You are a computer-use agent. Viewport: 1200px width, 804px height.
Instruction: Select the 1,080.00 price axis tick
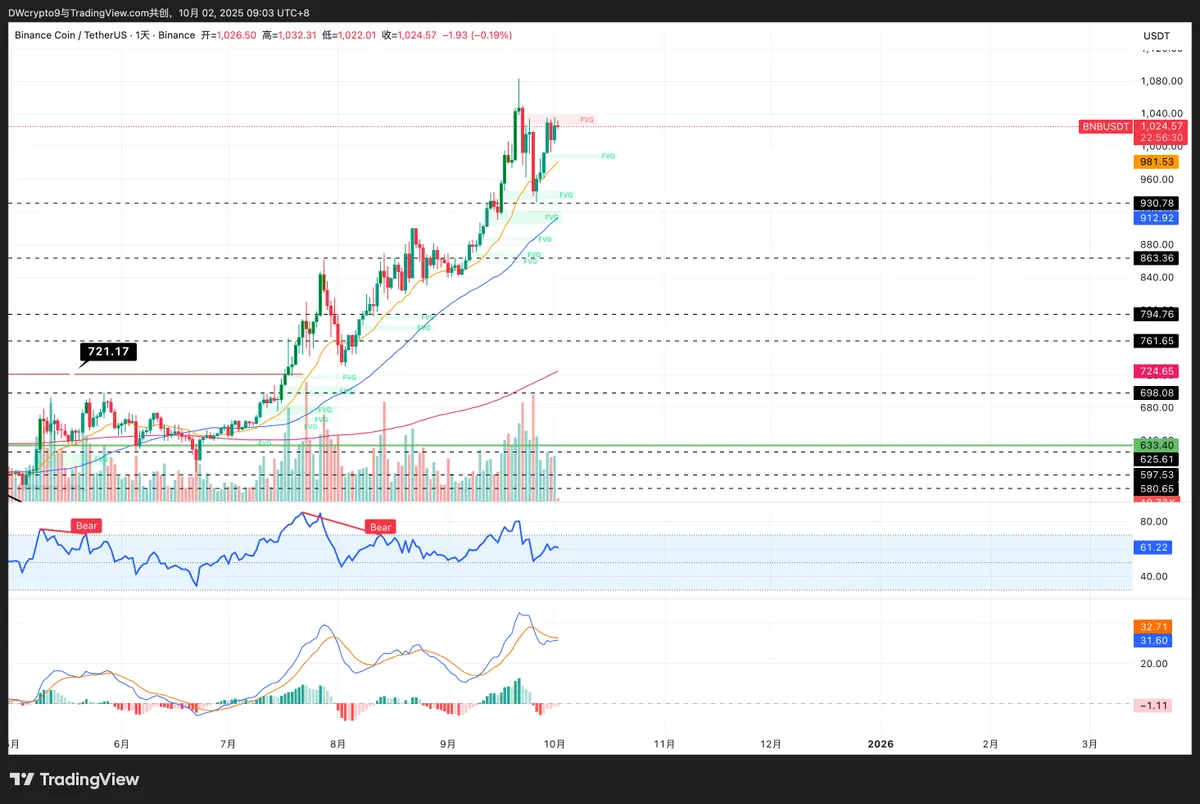pyautogui.click(x=1161, y=81)
